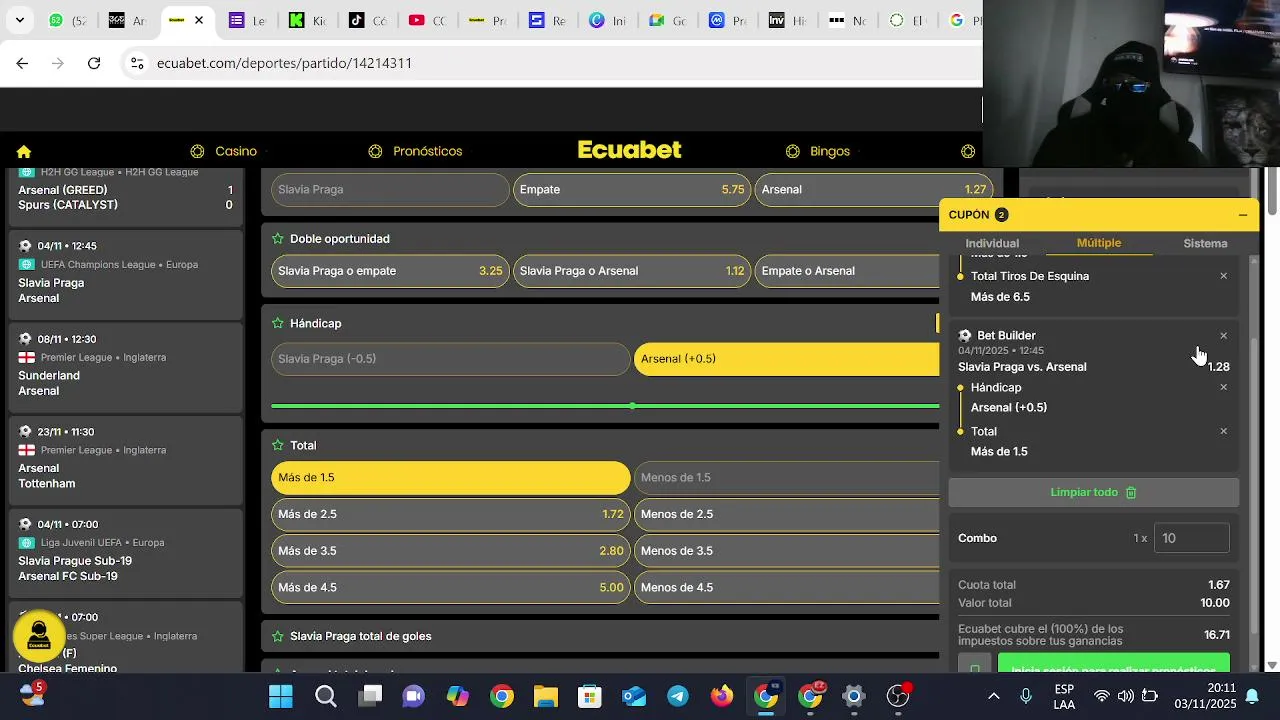Remove Hándicap Arsenal (+0.5) from coupon
The image size is (1280, 720).
pyautogui.click(x=1223, y=387)
